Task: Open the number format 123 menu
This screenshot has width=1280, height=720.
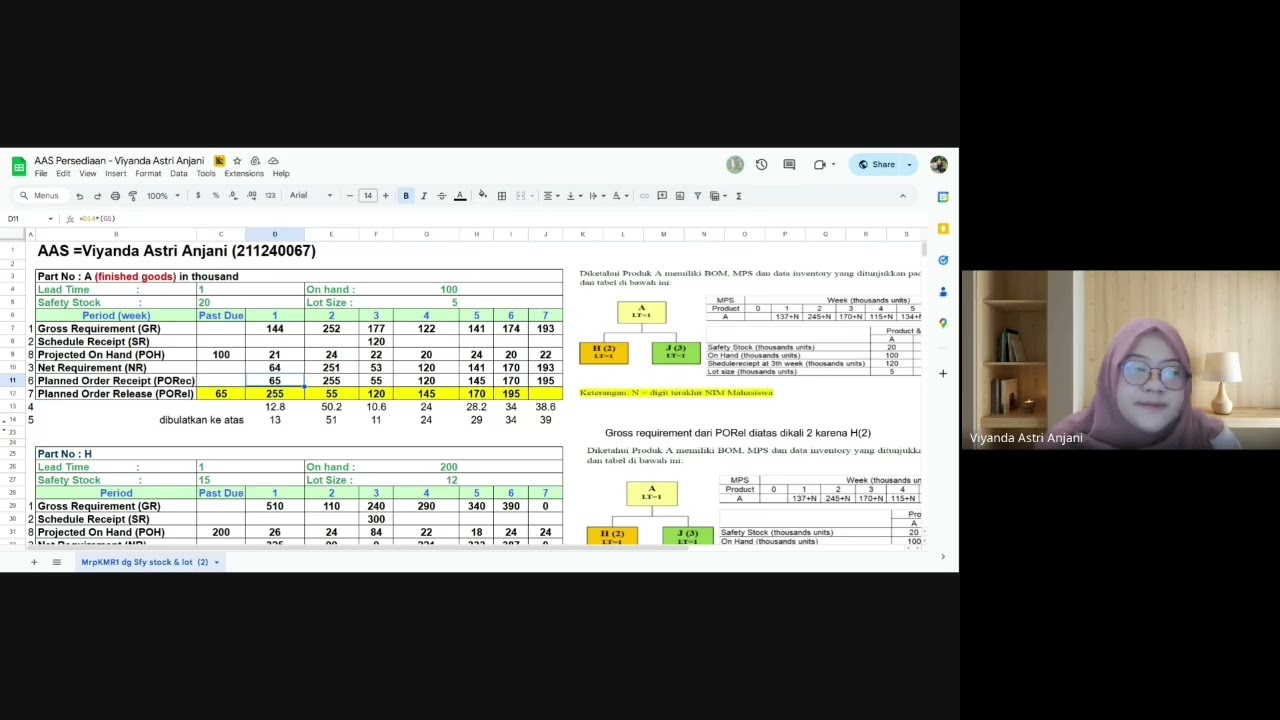Action: (x=270, y=196)
